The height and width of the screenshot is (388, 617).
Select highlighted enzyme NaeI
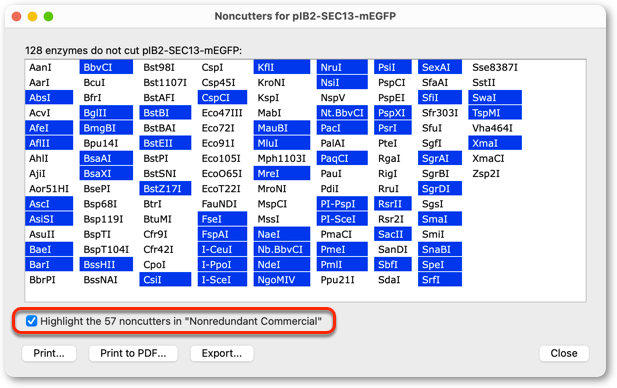(282, 234)
